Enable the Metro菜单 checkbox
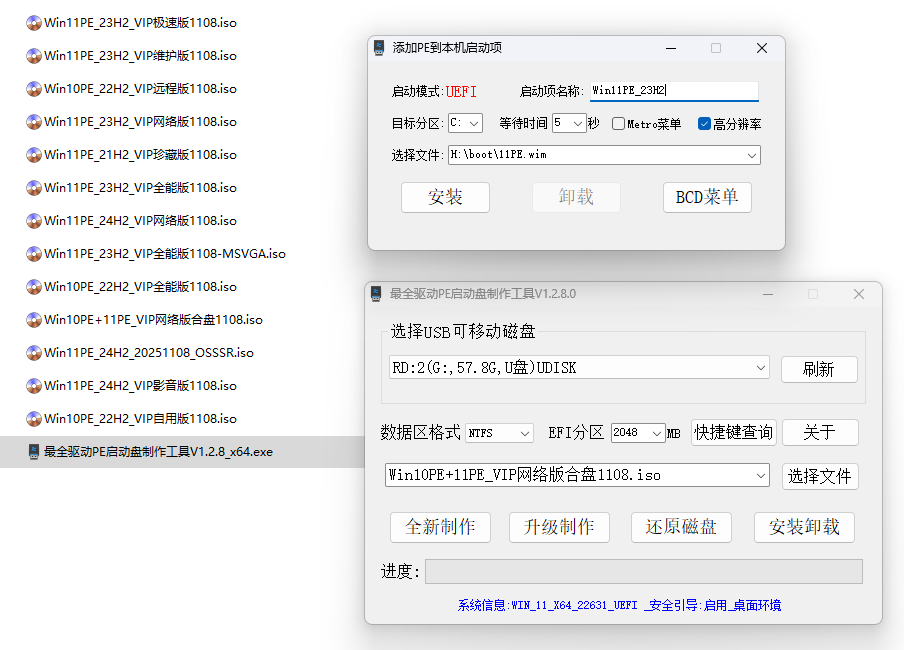This screenshot has height=650, width=904. [618, 124]
